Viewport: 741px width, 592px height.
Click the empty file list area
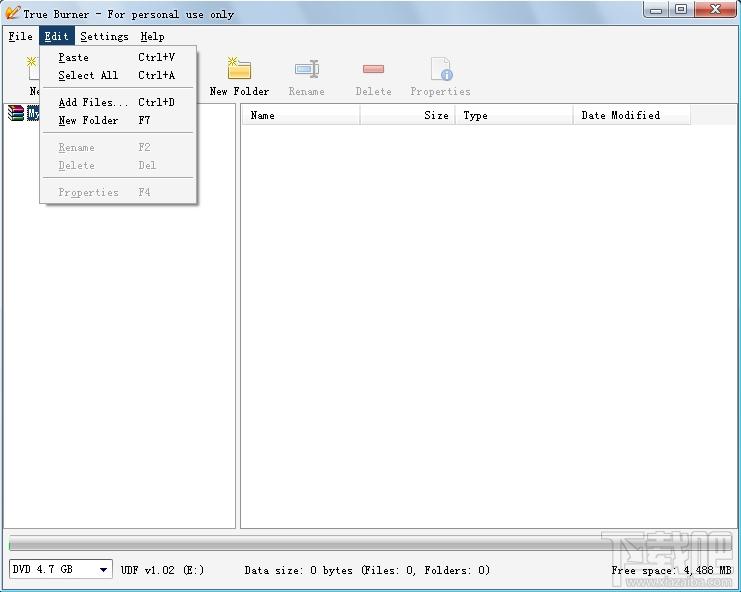coord(489,326)
